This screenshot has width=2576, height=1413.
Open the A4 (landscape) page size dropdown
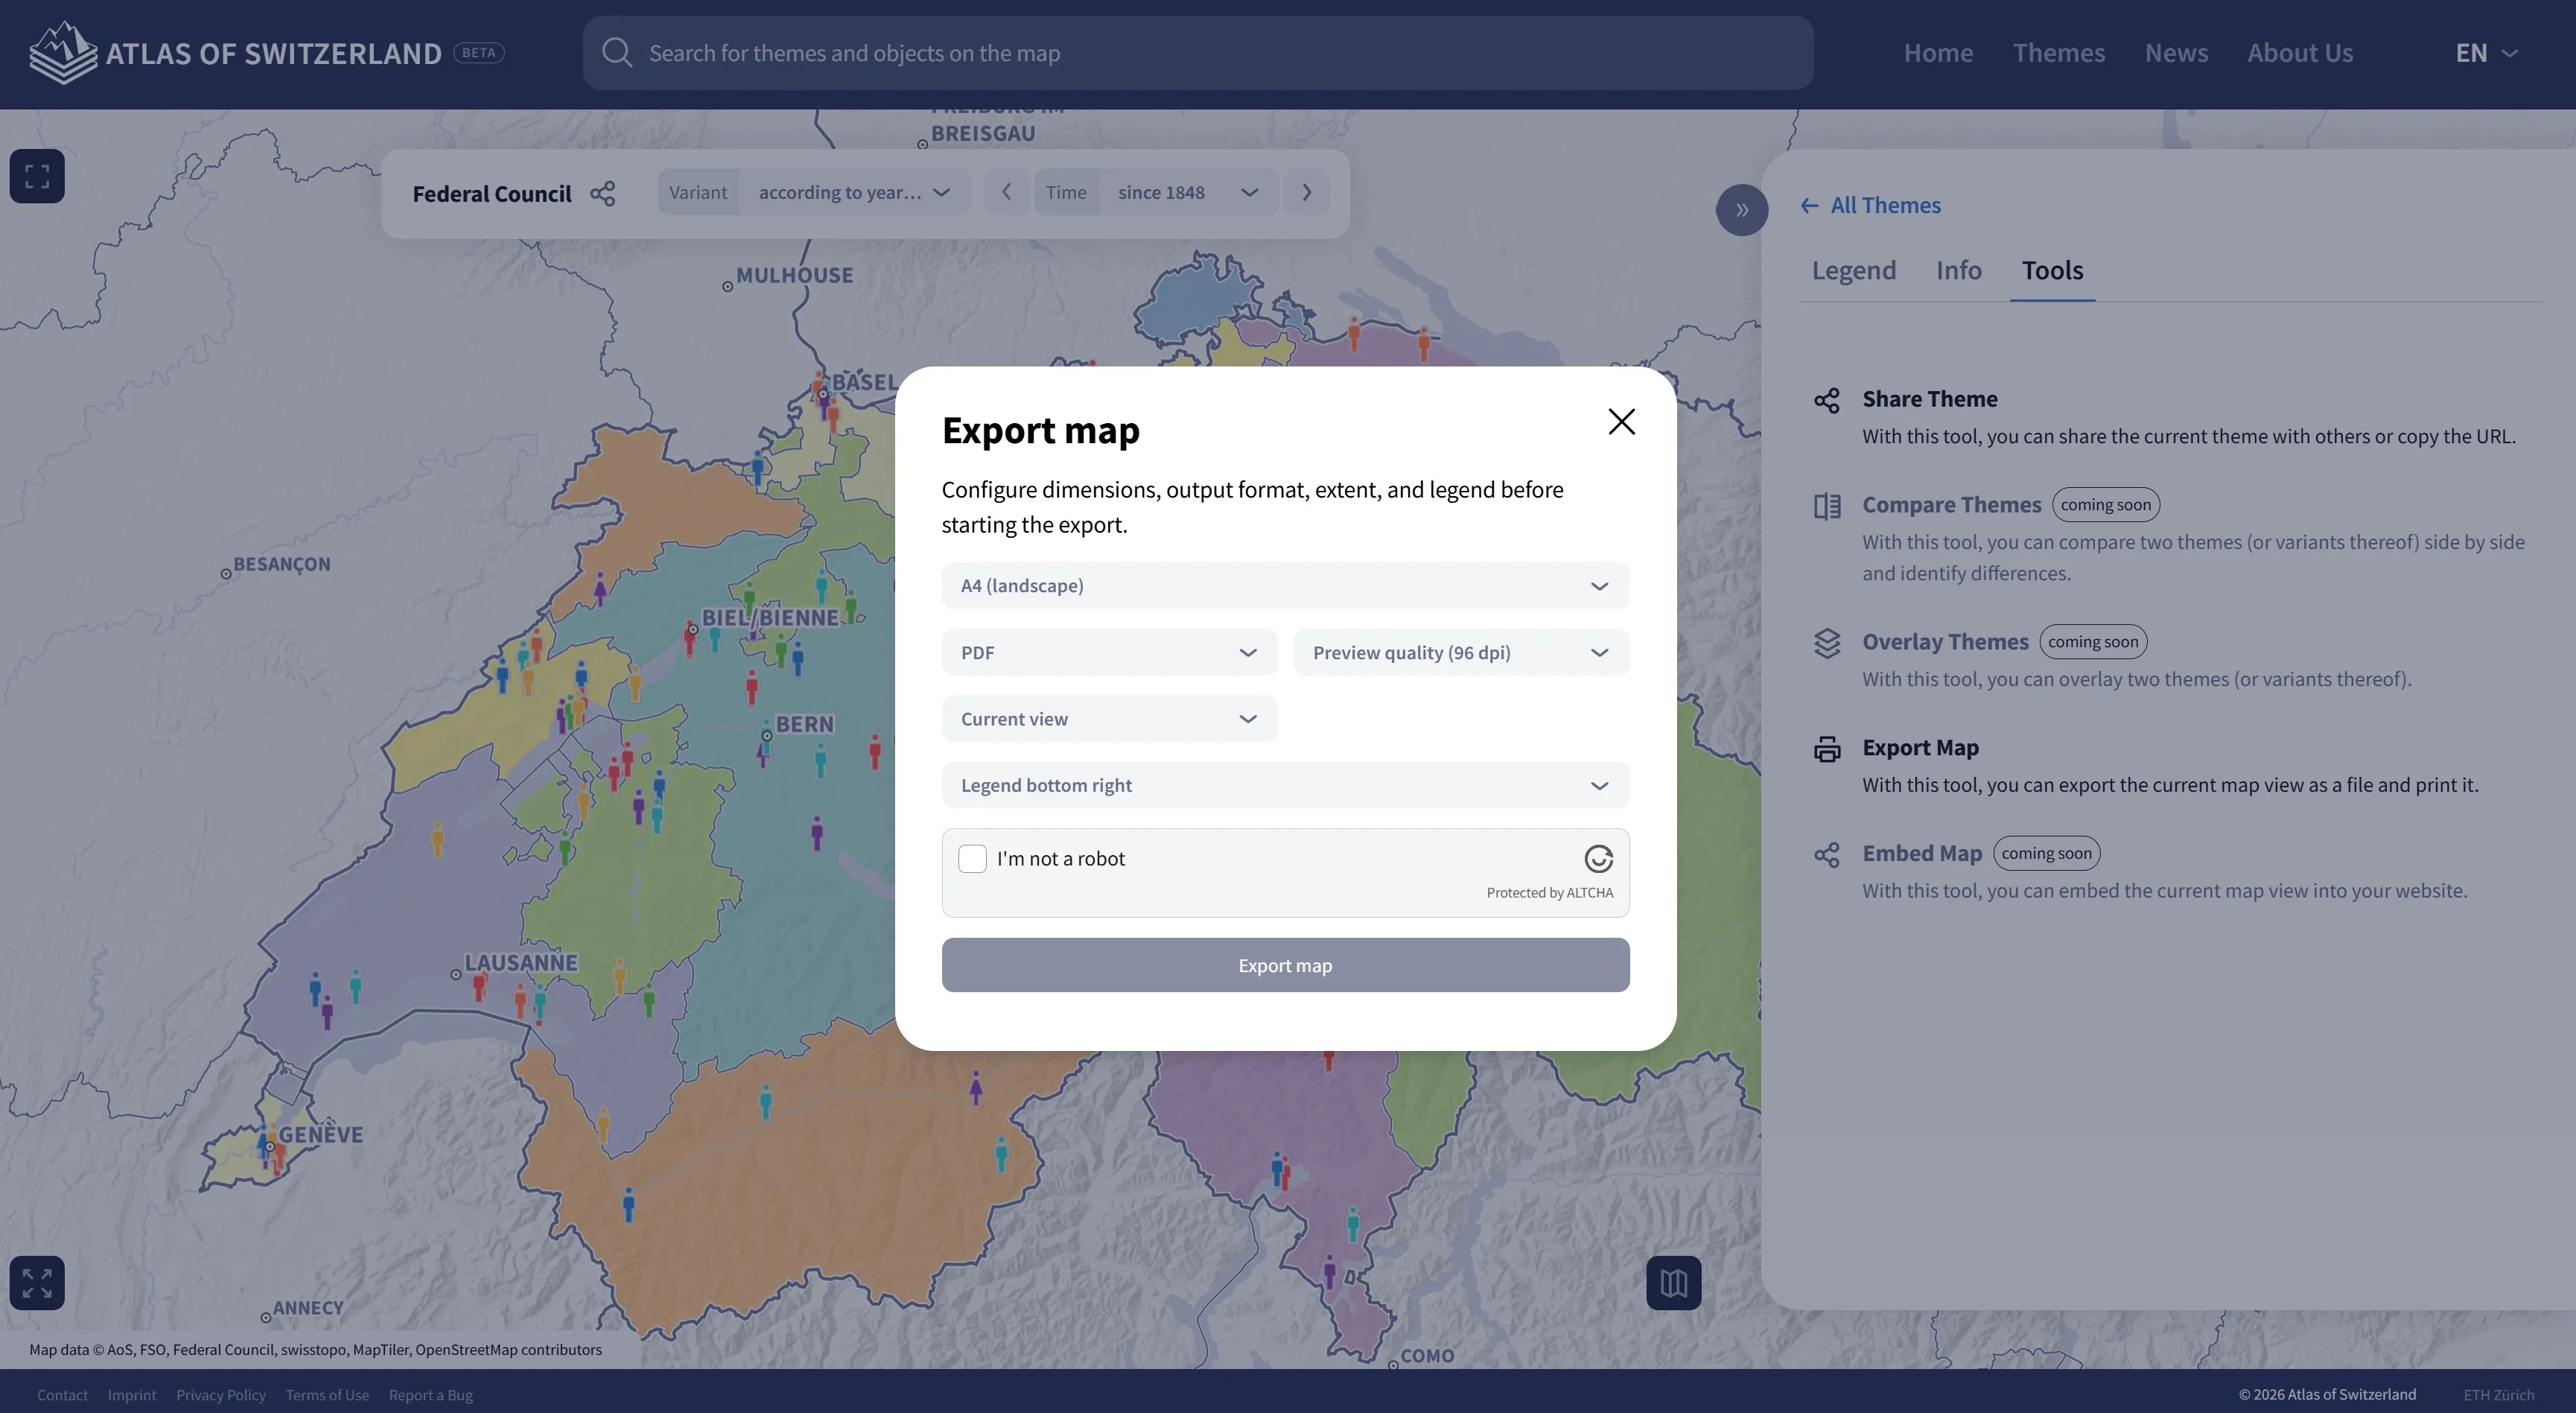point(1285,585)
